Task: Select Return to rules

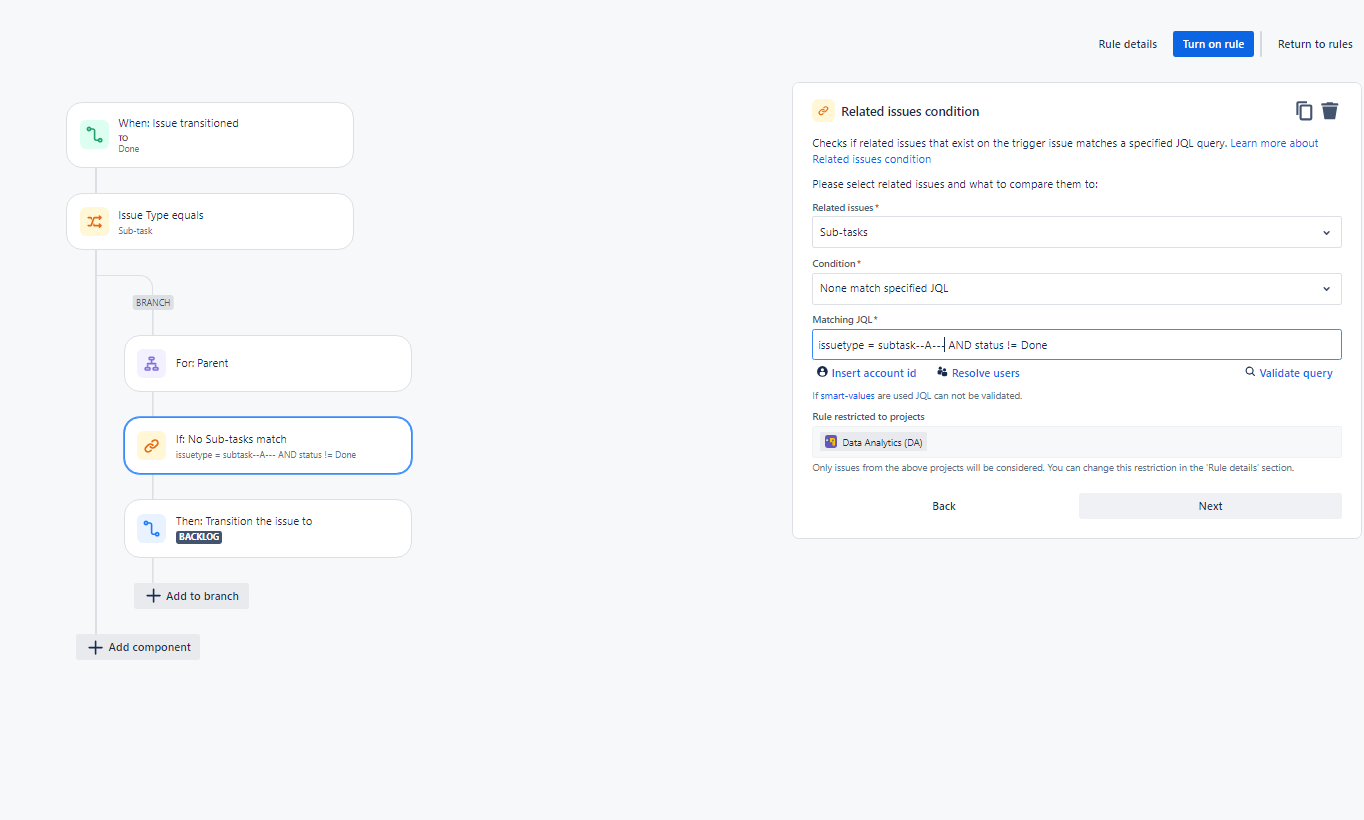Action: coord(1315,44)
